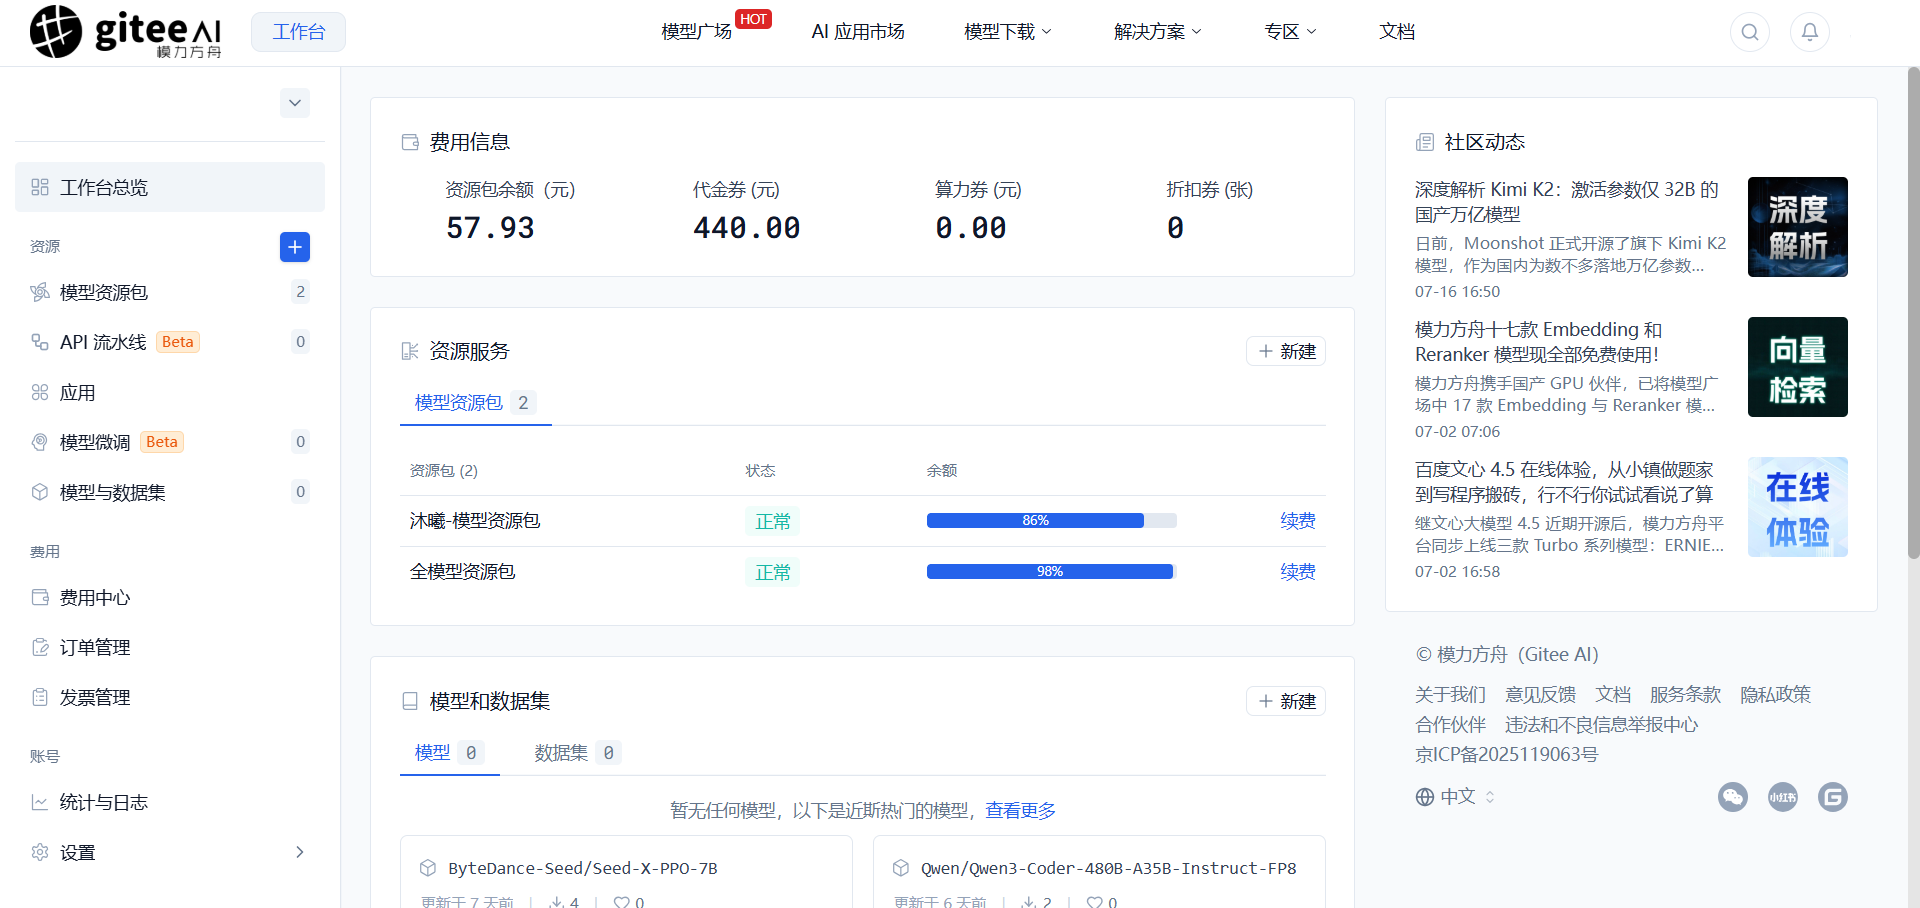
Task: Expand the 模型下载 dropdown menu
Action: coord(1008,32)
